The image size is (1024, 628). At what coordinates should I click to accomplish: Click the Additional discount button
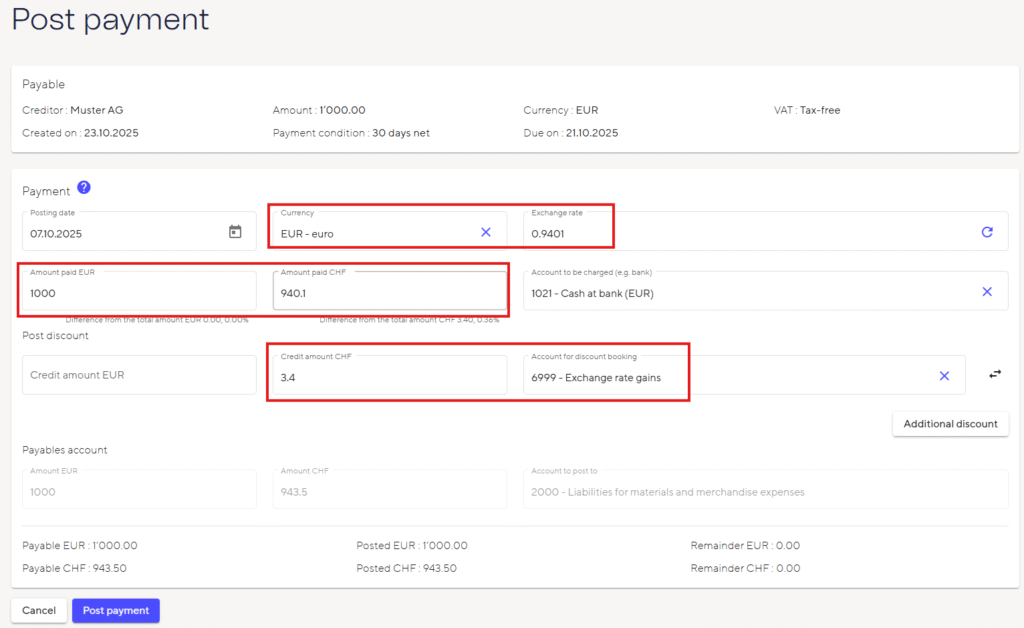pyautogui.click(x=950, y=424)
